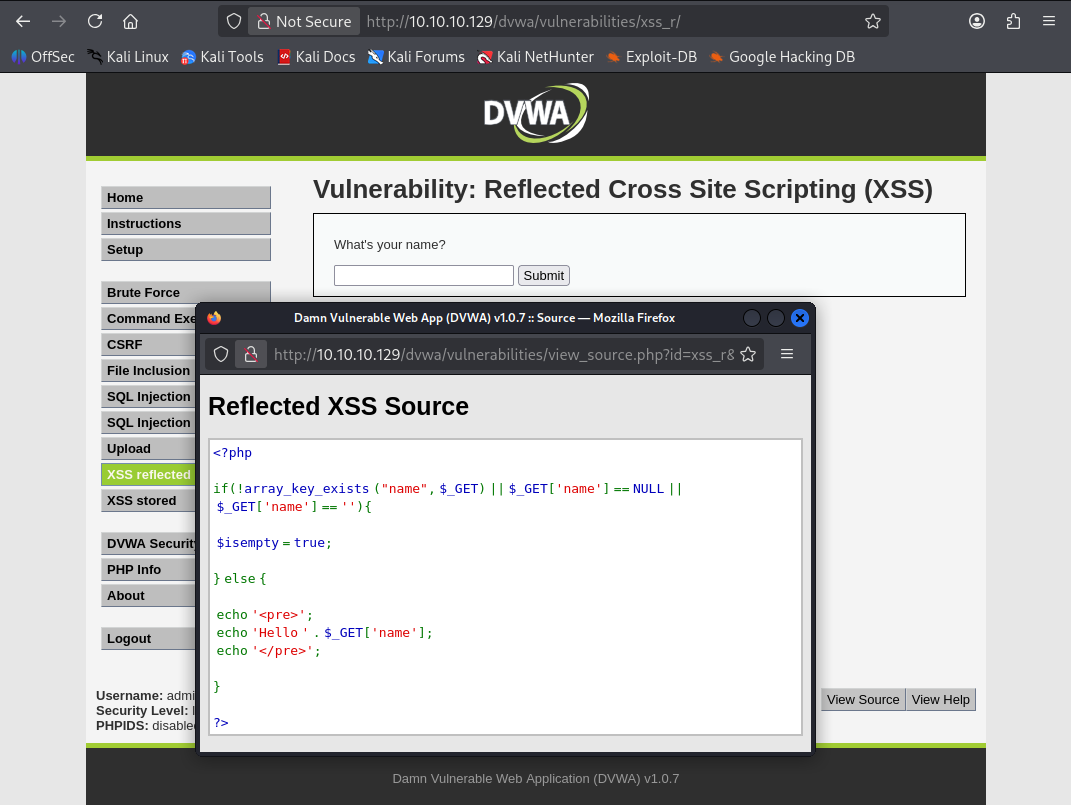1071x805 pixels.
Task: Go to the Upload vulnerability page
Action: point(129,448)
